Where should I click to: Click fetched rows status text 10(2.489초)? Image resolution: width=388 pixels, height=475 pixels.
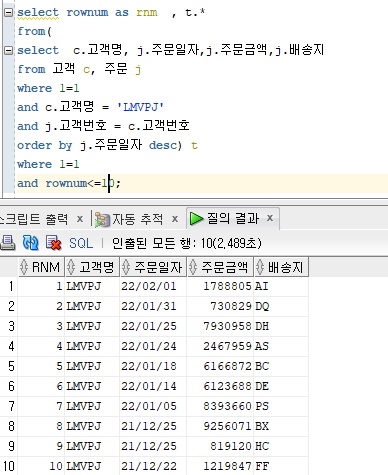coord(232,243)
